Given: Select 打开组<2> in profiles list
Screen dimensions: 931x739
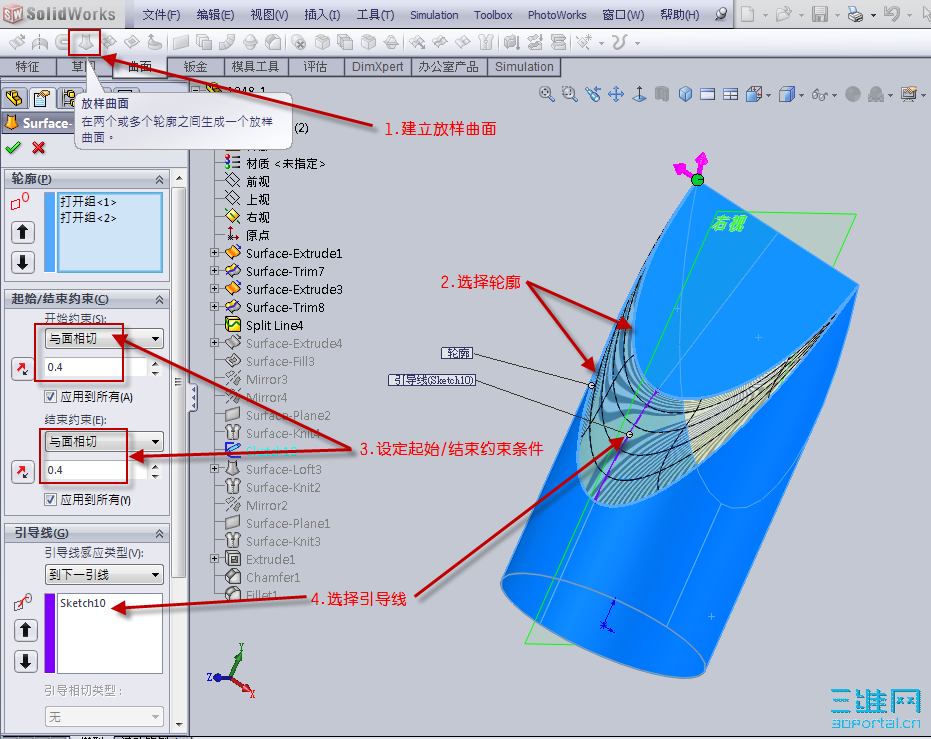Looking at the screenshot, I should (x=88, y=218).
